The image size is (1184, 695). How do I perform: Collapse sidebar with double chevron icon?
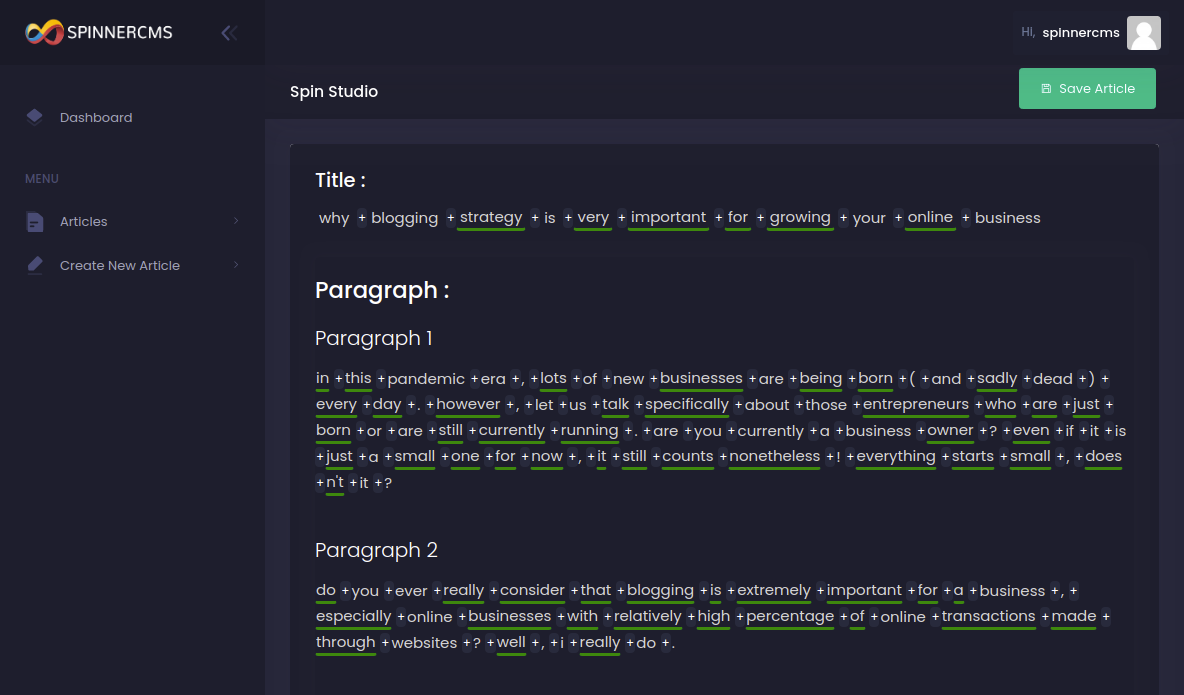(229, 33)
